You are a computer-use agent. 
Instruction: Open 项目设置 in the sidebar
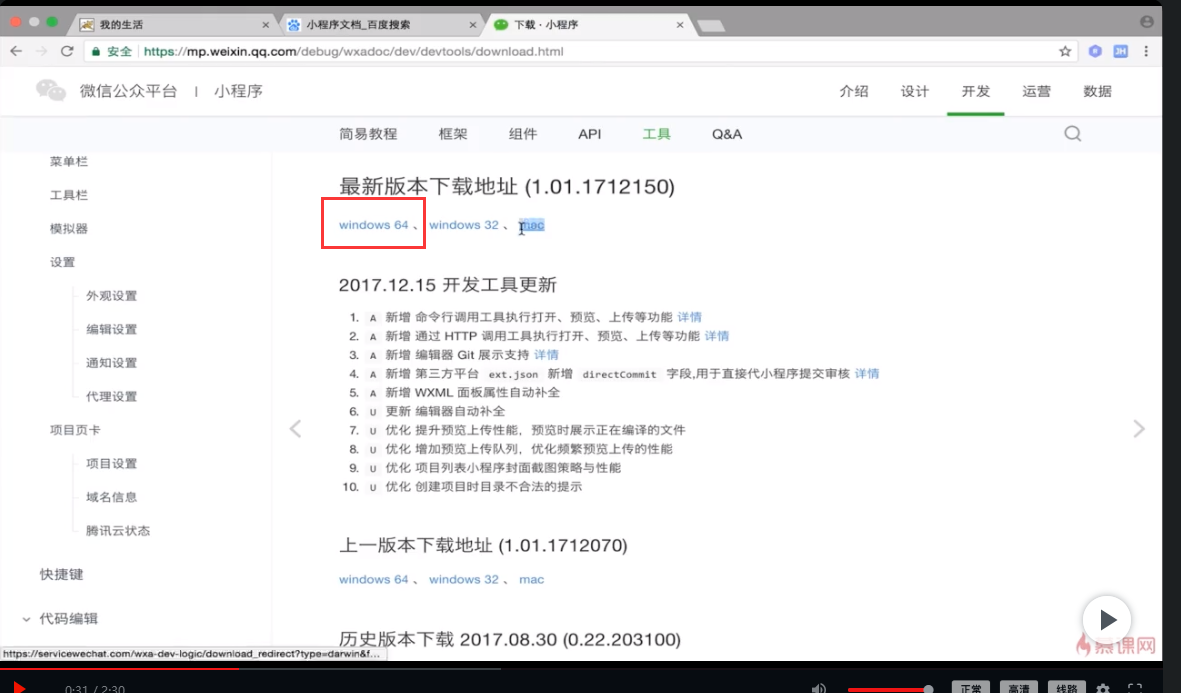[111, 463]
